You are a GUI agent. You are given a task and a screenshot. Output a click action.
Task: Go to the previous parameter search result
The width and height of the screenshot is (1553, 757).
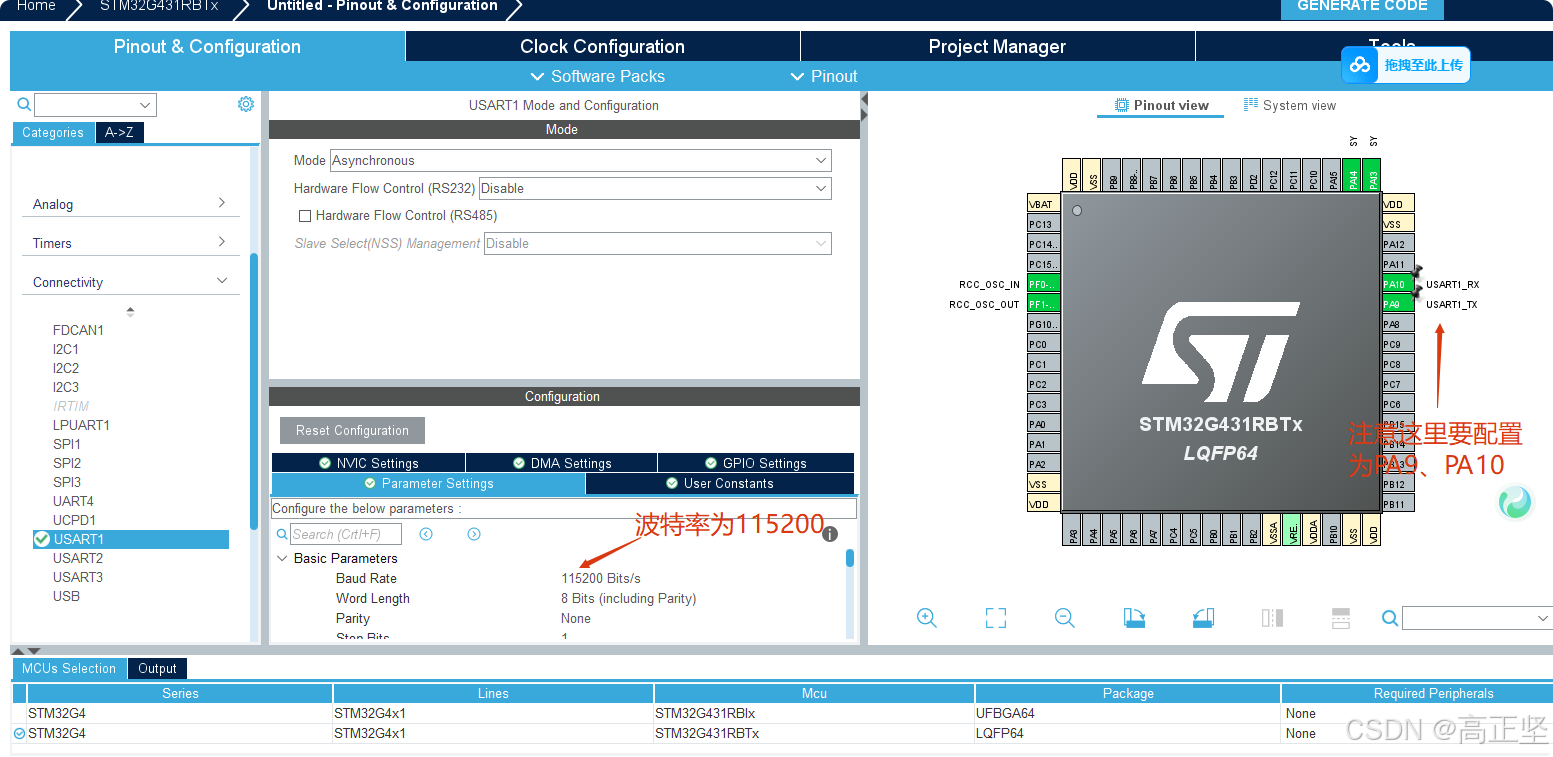tap(426, 534)
